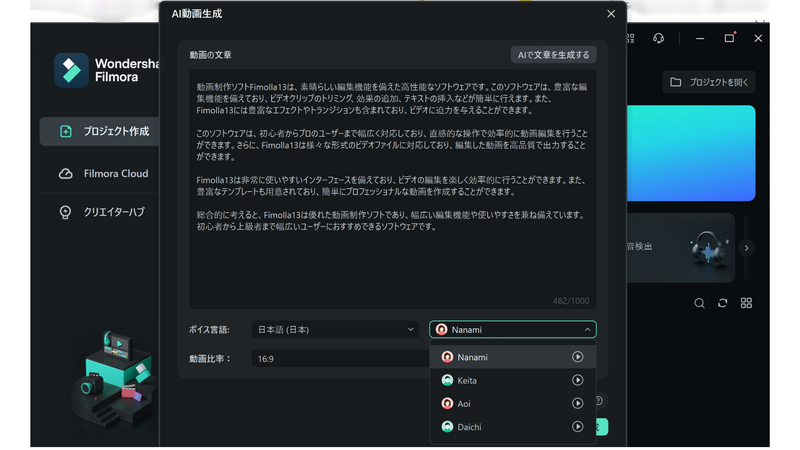Image resolution: width=800 pixels, height=450 pixels.
Task: Preview the Daichi voice sample
Action: [x=577, y=427]
